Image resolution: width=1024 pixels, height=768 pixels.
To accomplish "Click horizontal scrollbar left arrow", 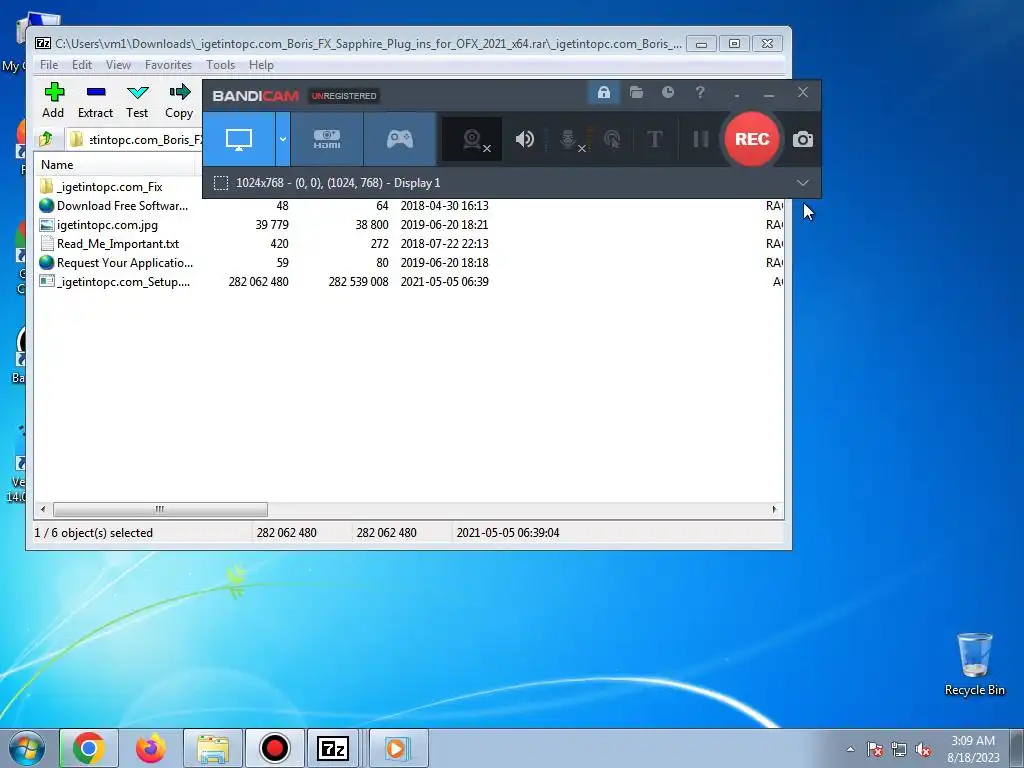I will coord(43,509).
